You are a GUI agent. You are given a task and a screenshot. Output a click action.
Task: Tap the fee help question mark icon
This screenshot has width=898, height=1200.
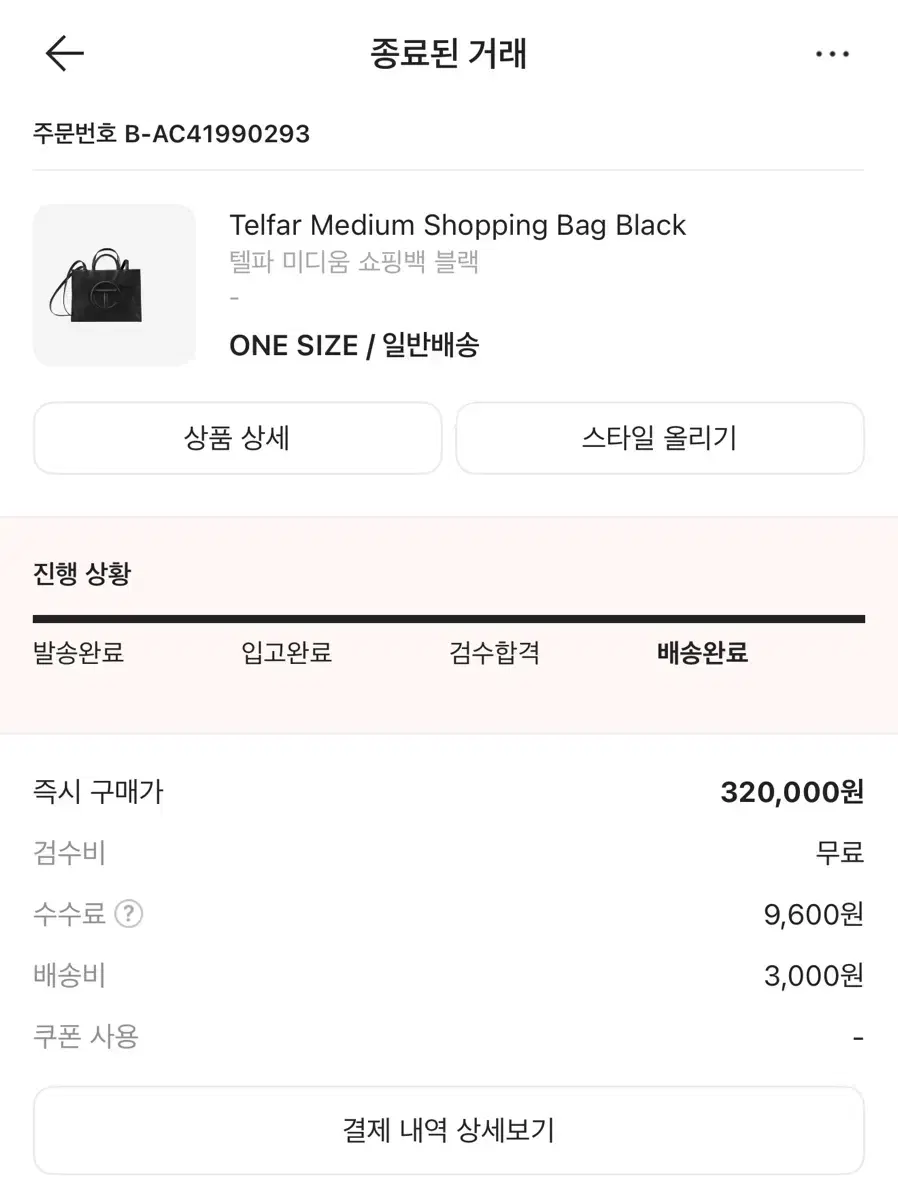tap(129, 914)
